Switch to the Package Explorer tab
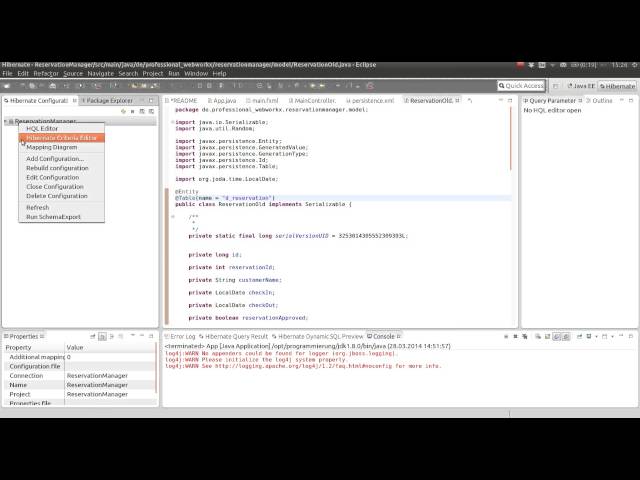Viewport: 640px width, 480px height. coord(109,100)
